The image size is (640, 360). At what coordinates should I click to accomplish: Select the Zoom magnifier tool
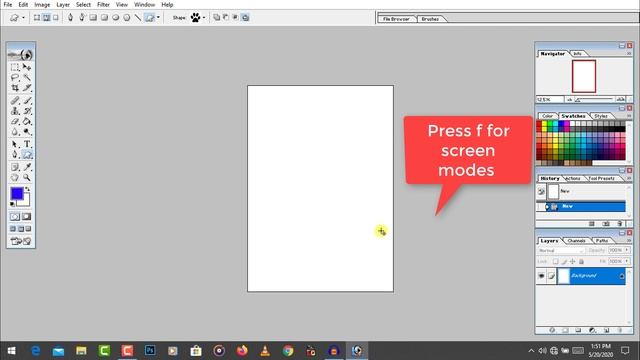(x=27, y=178)
